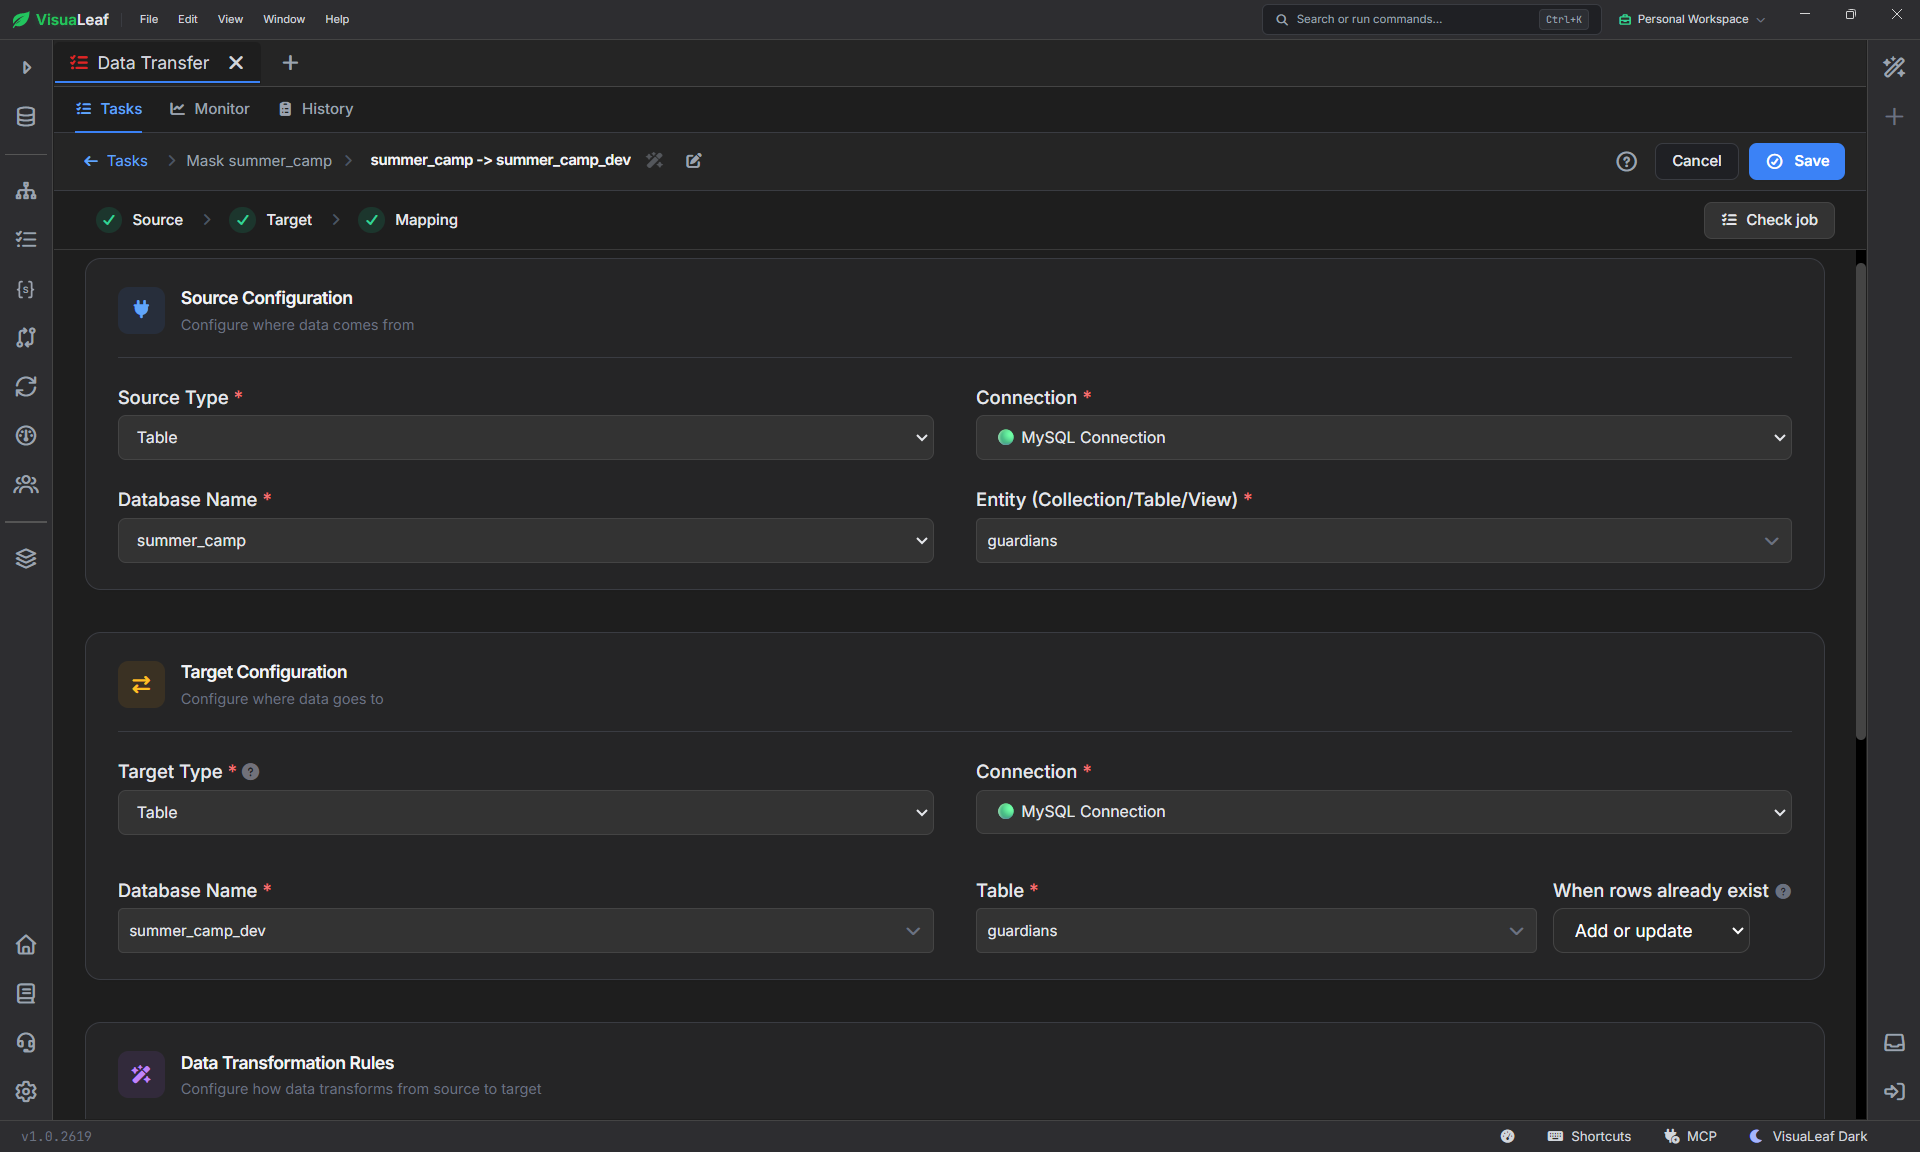Go back to Tasks breadcrumb link
This screenshot has height=1152, width=1920.
coord(116,161)
